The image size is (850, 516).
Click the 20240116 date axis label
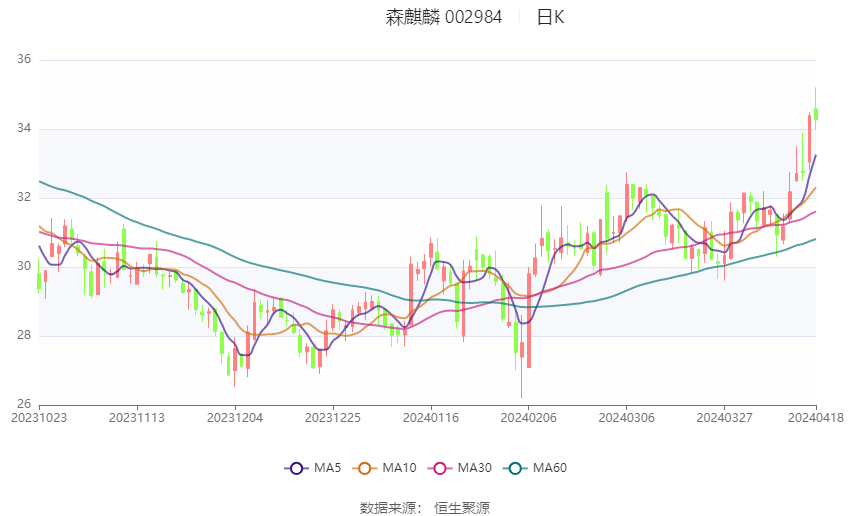click(430, 417)
